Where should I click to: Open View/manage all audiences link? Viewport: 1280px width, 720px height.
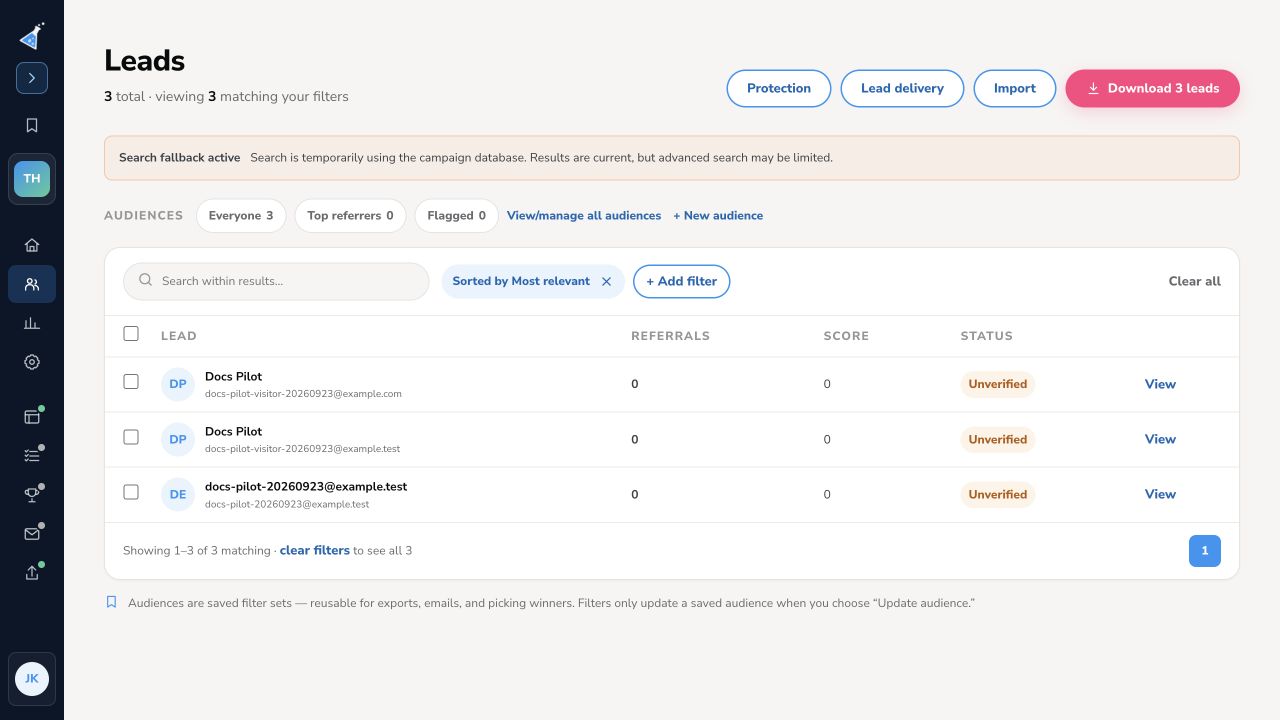[584, 216]
